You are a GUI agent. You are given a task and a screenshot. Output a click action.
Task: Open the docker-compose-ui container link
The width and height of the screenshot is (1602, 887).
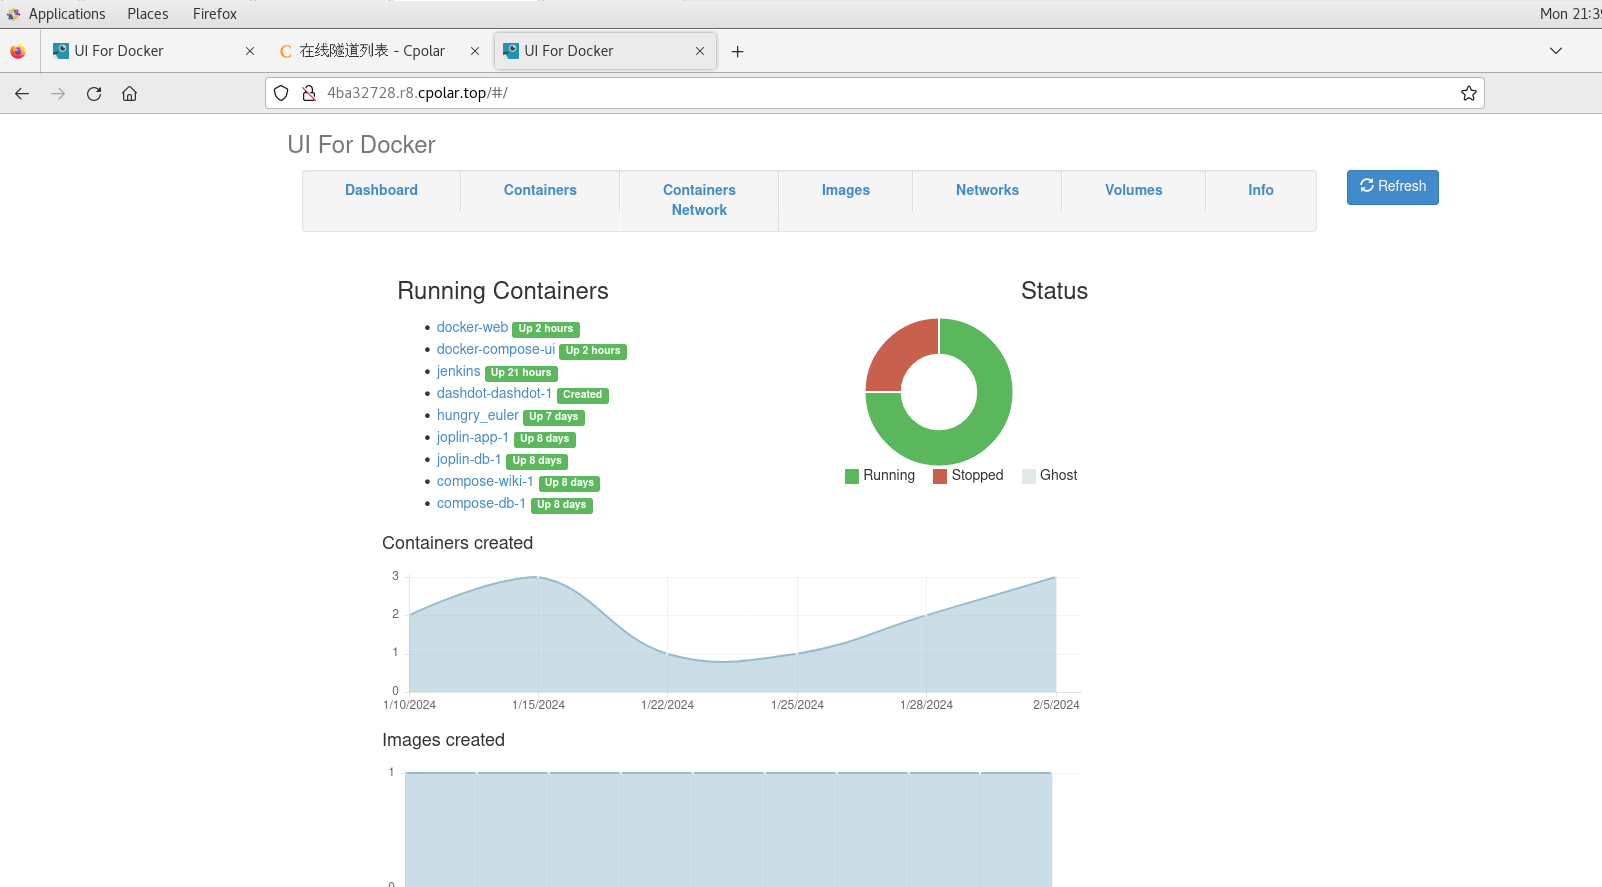click(x=496, y=349)
